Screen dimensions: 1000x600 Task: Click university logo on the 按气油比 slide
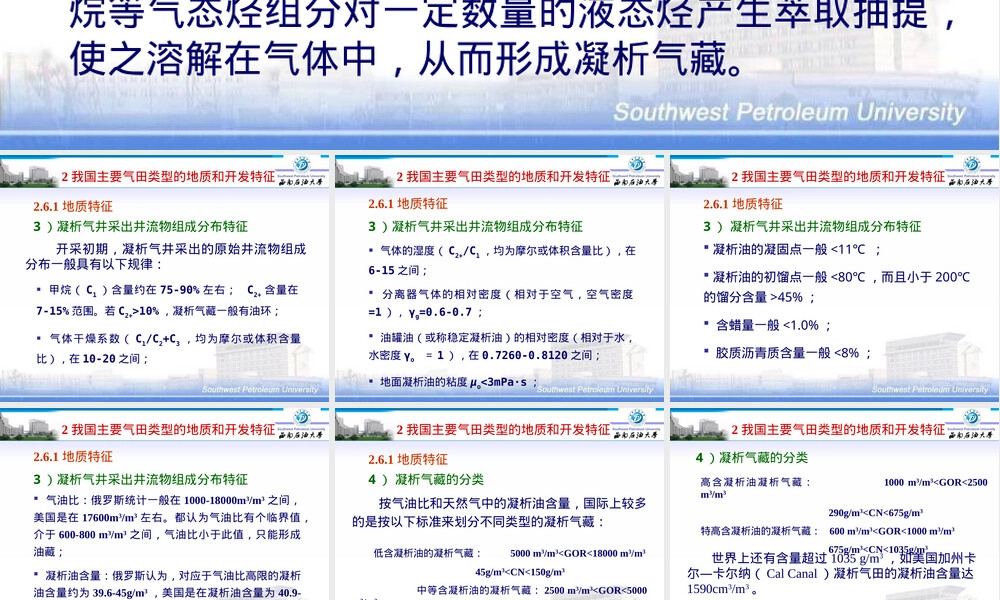tap(636, 425)
